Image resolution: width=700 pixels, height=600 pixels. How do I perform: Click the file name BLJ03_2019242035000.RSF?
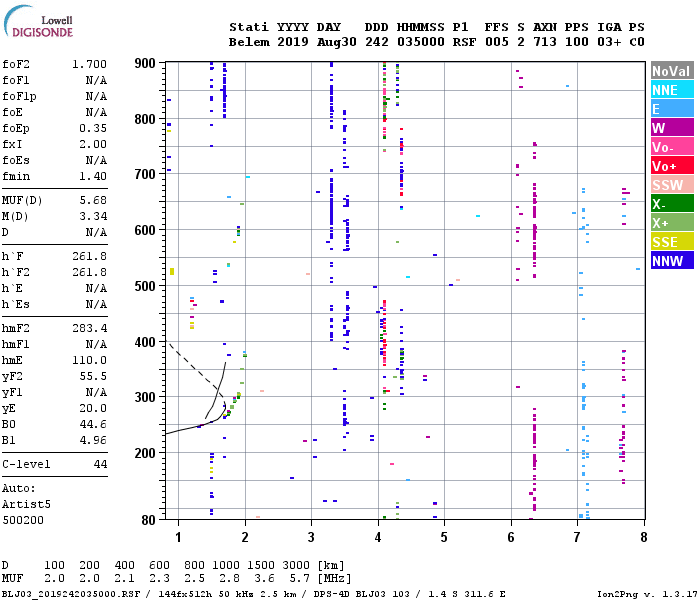click(71, 594)
